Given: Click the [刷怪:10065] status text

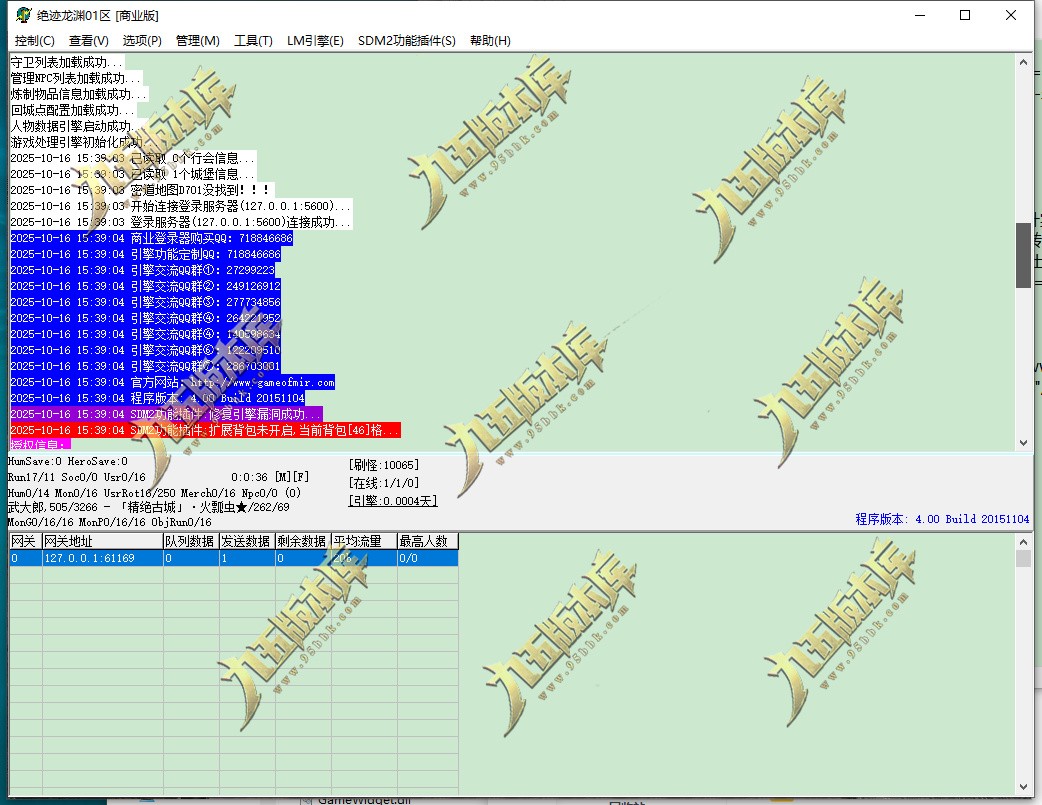Looking at the screenshot, I should pyautogui.click(x=384, y=465).
